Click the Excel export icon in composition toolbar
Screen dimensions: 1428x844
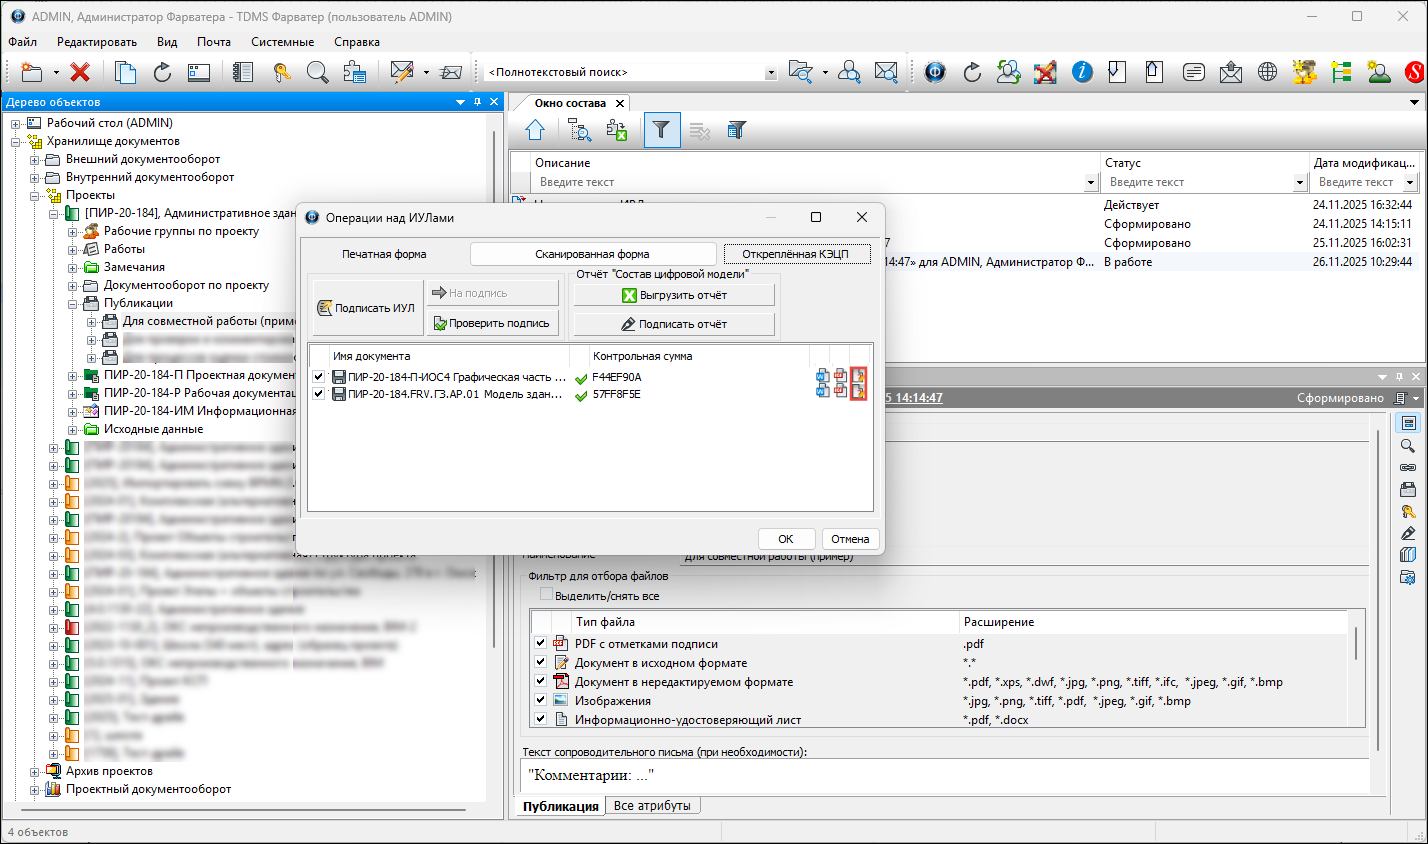coord(617,130)
